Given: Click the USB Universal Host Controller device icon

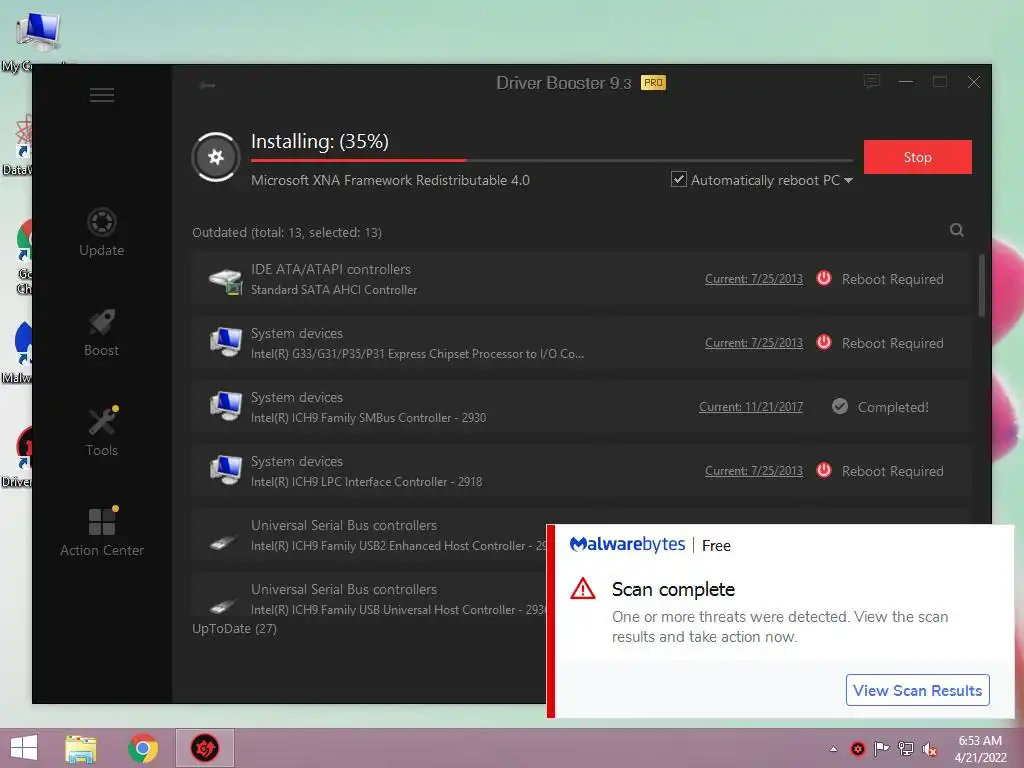Looking at the screenshot, I should [x=224, y=605].
